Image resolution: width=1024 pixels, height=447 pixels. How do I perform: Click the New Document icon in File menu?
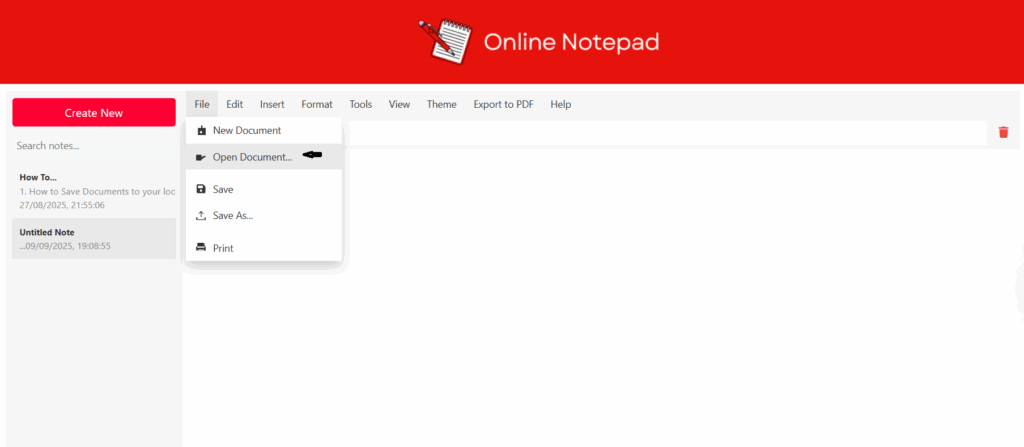[x=201, y=130]
